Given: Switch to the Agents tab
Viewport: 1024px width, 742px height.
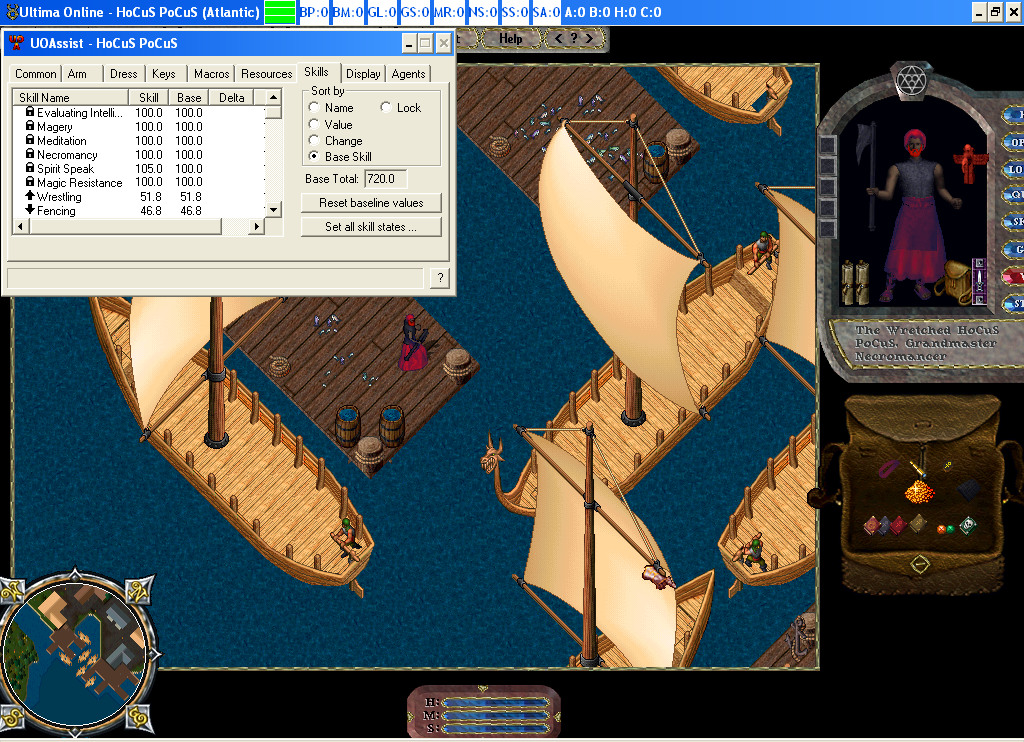Looking at the screenshot, I should click(408, 74).
